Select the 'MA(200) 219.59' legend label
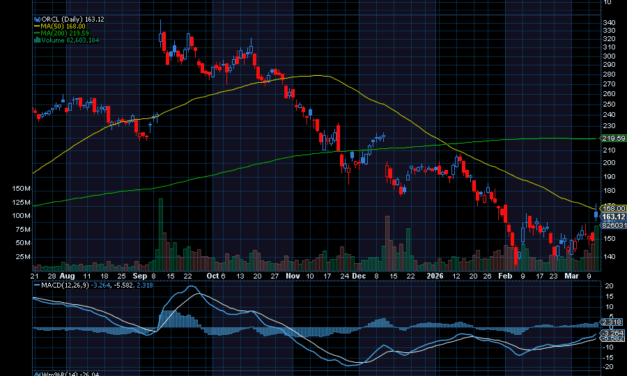Image resolution: width=627 pixels, height=376 pixels. coord(65,33)
